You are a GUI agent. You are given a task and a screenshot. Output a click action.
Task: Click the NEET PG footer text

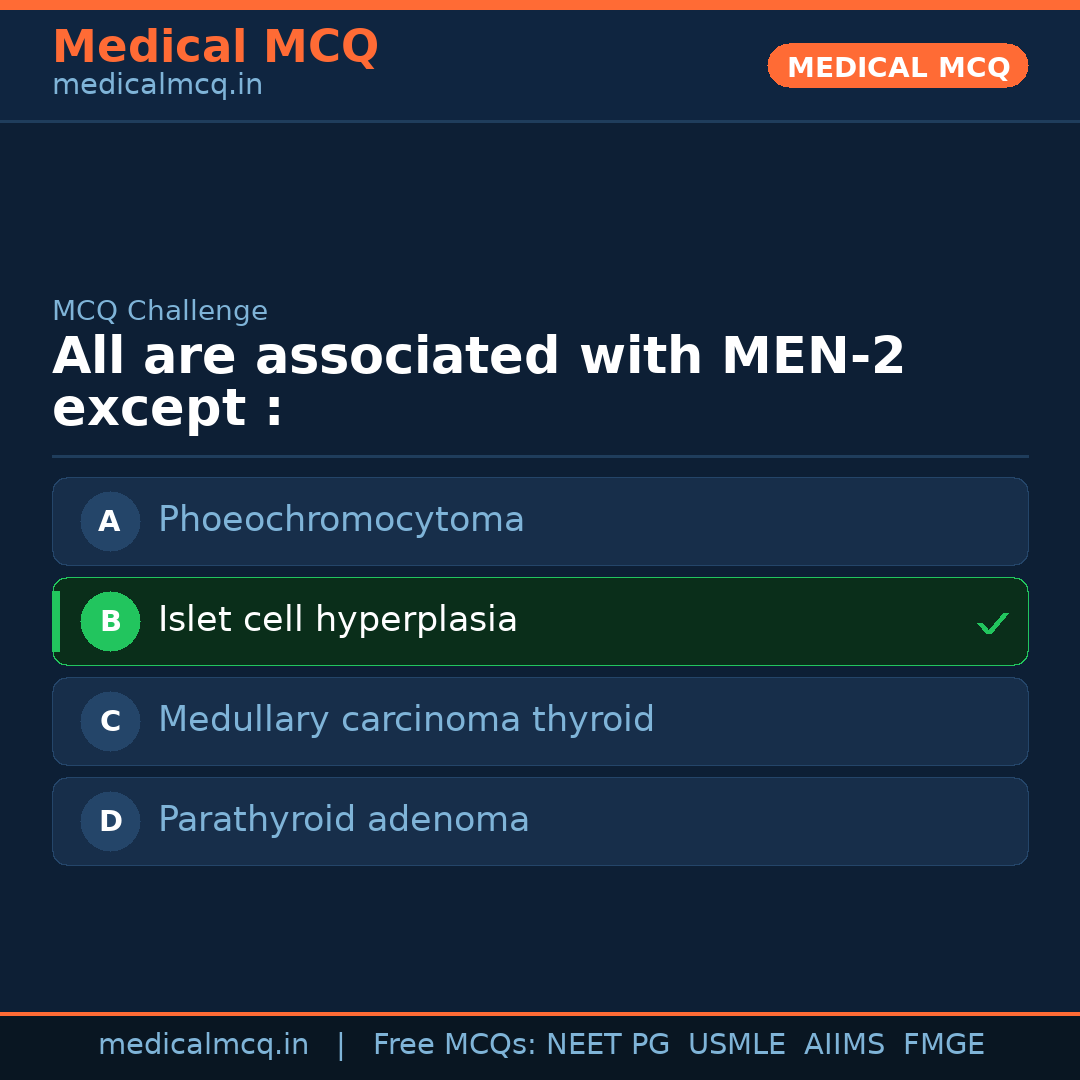pyautogui.click(x=608, y=1045)
